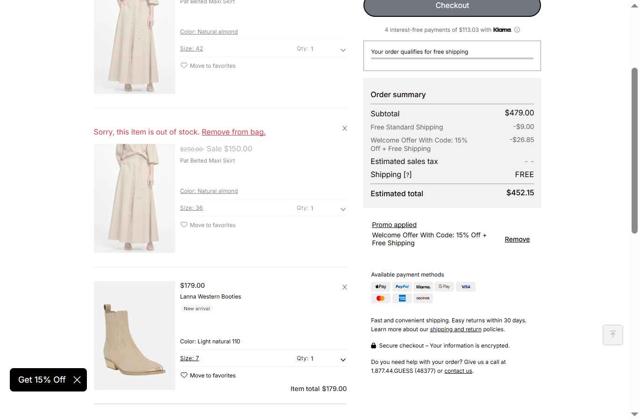Click the Mastercard payment icon
The width and height of the screenshot is (640, 420).
380,299
